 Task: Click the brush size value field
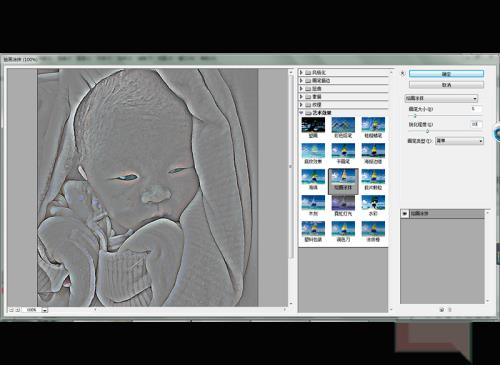(x=476, y=109)
